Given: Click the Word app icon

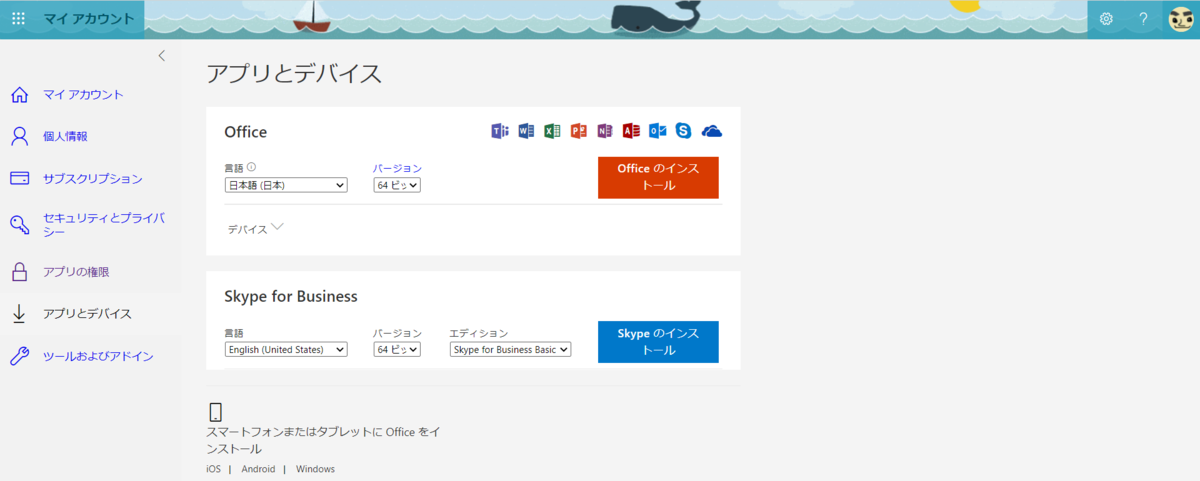Looking at the screenshot, I should [x=526, y=131].
